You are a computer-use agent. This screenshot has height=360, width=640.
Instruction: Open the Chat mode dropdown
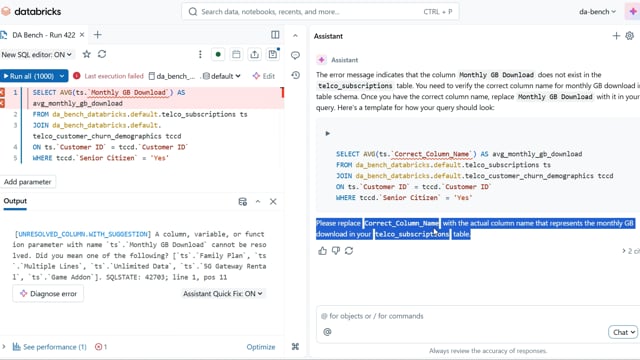point(623,332)
